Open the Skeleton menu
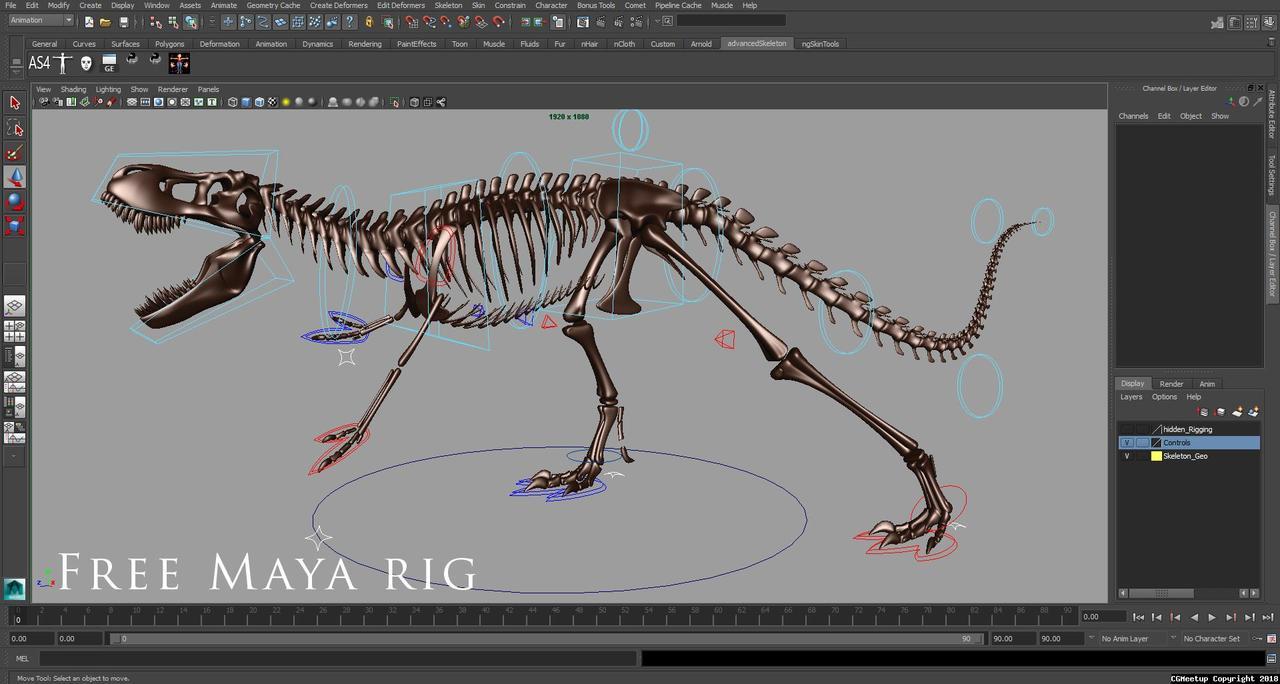 [x=448, y=5]
